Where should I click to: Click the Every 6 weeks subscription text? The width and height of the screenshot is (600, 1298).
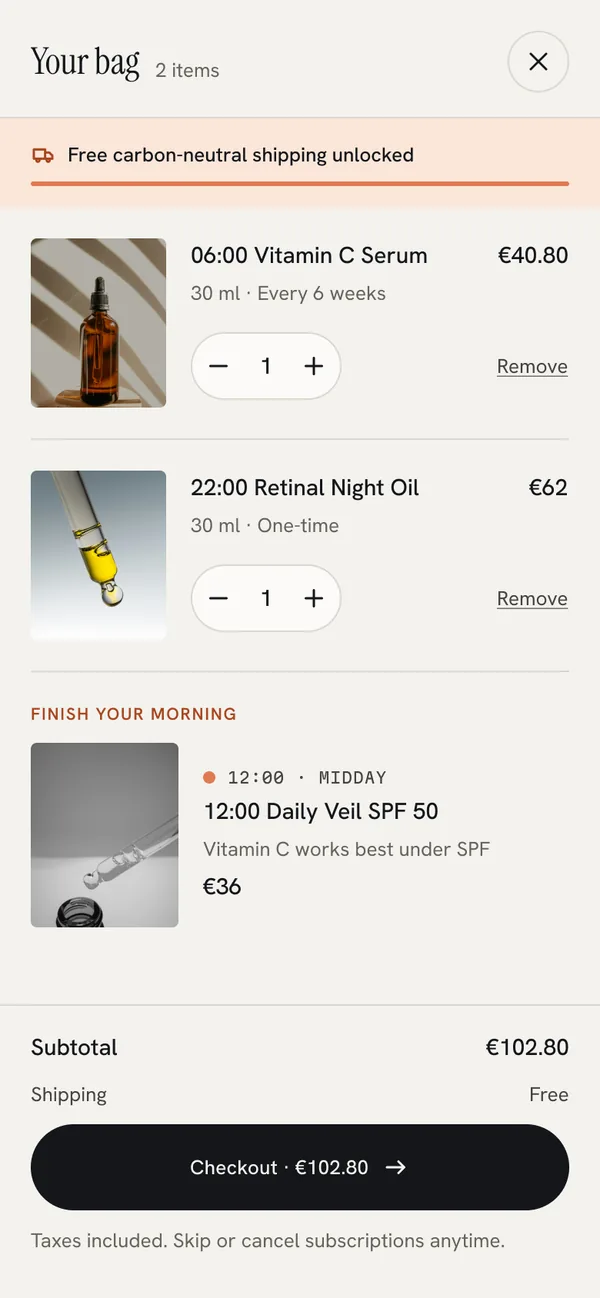(x=321, y=293)
